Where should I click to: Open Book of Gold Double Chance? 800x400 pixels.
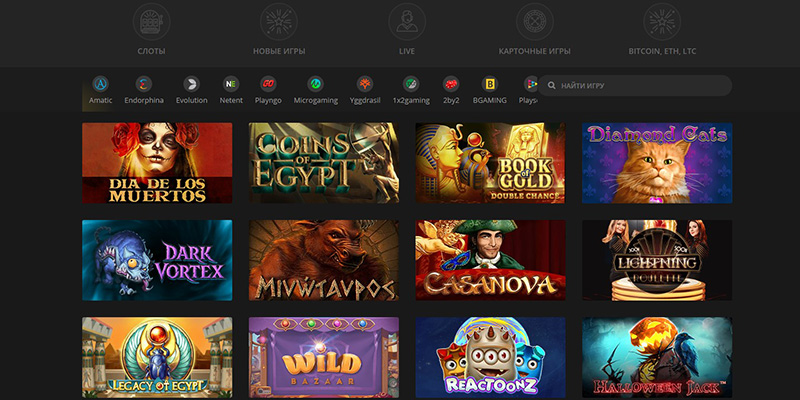[490, 163]
